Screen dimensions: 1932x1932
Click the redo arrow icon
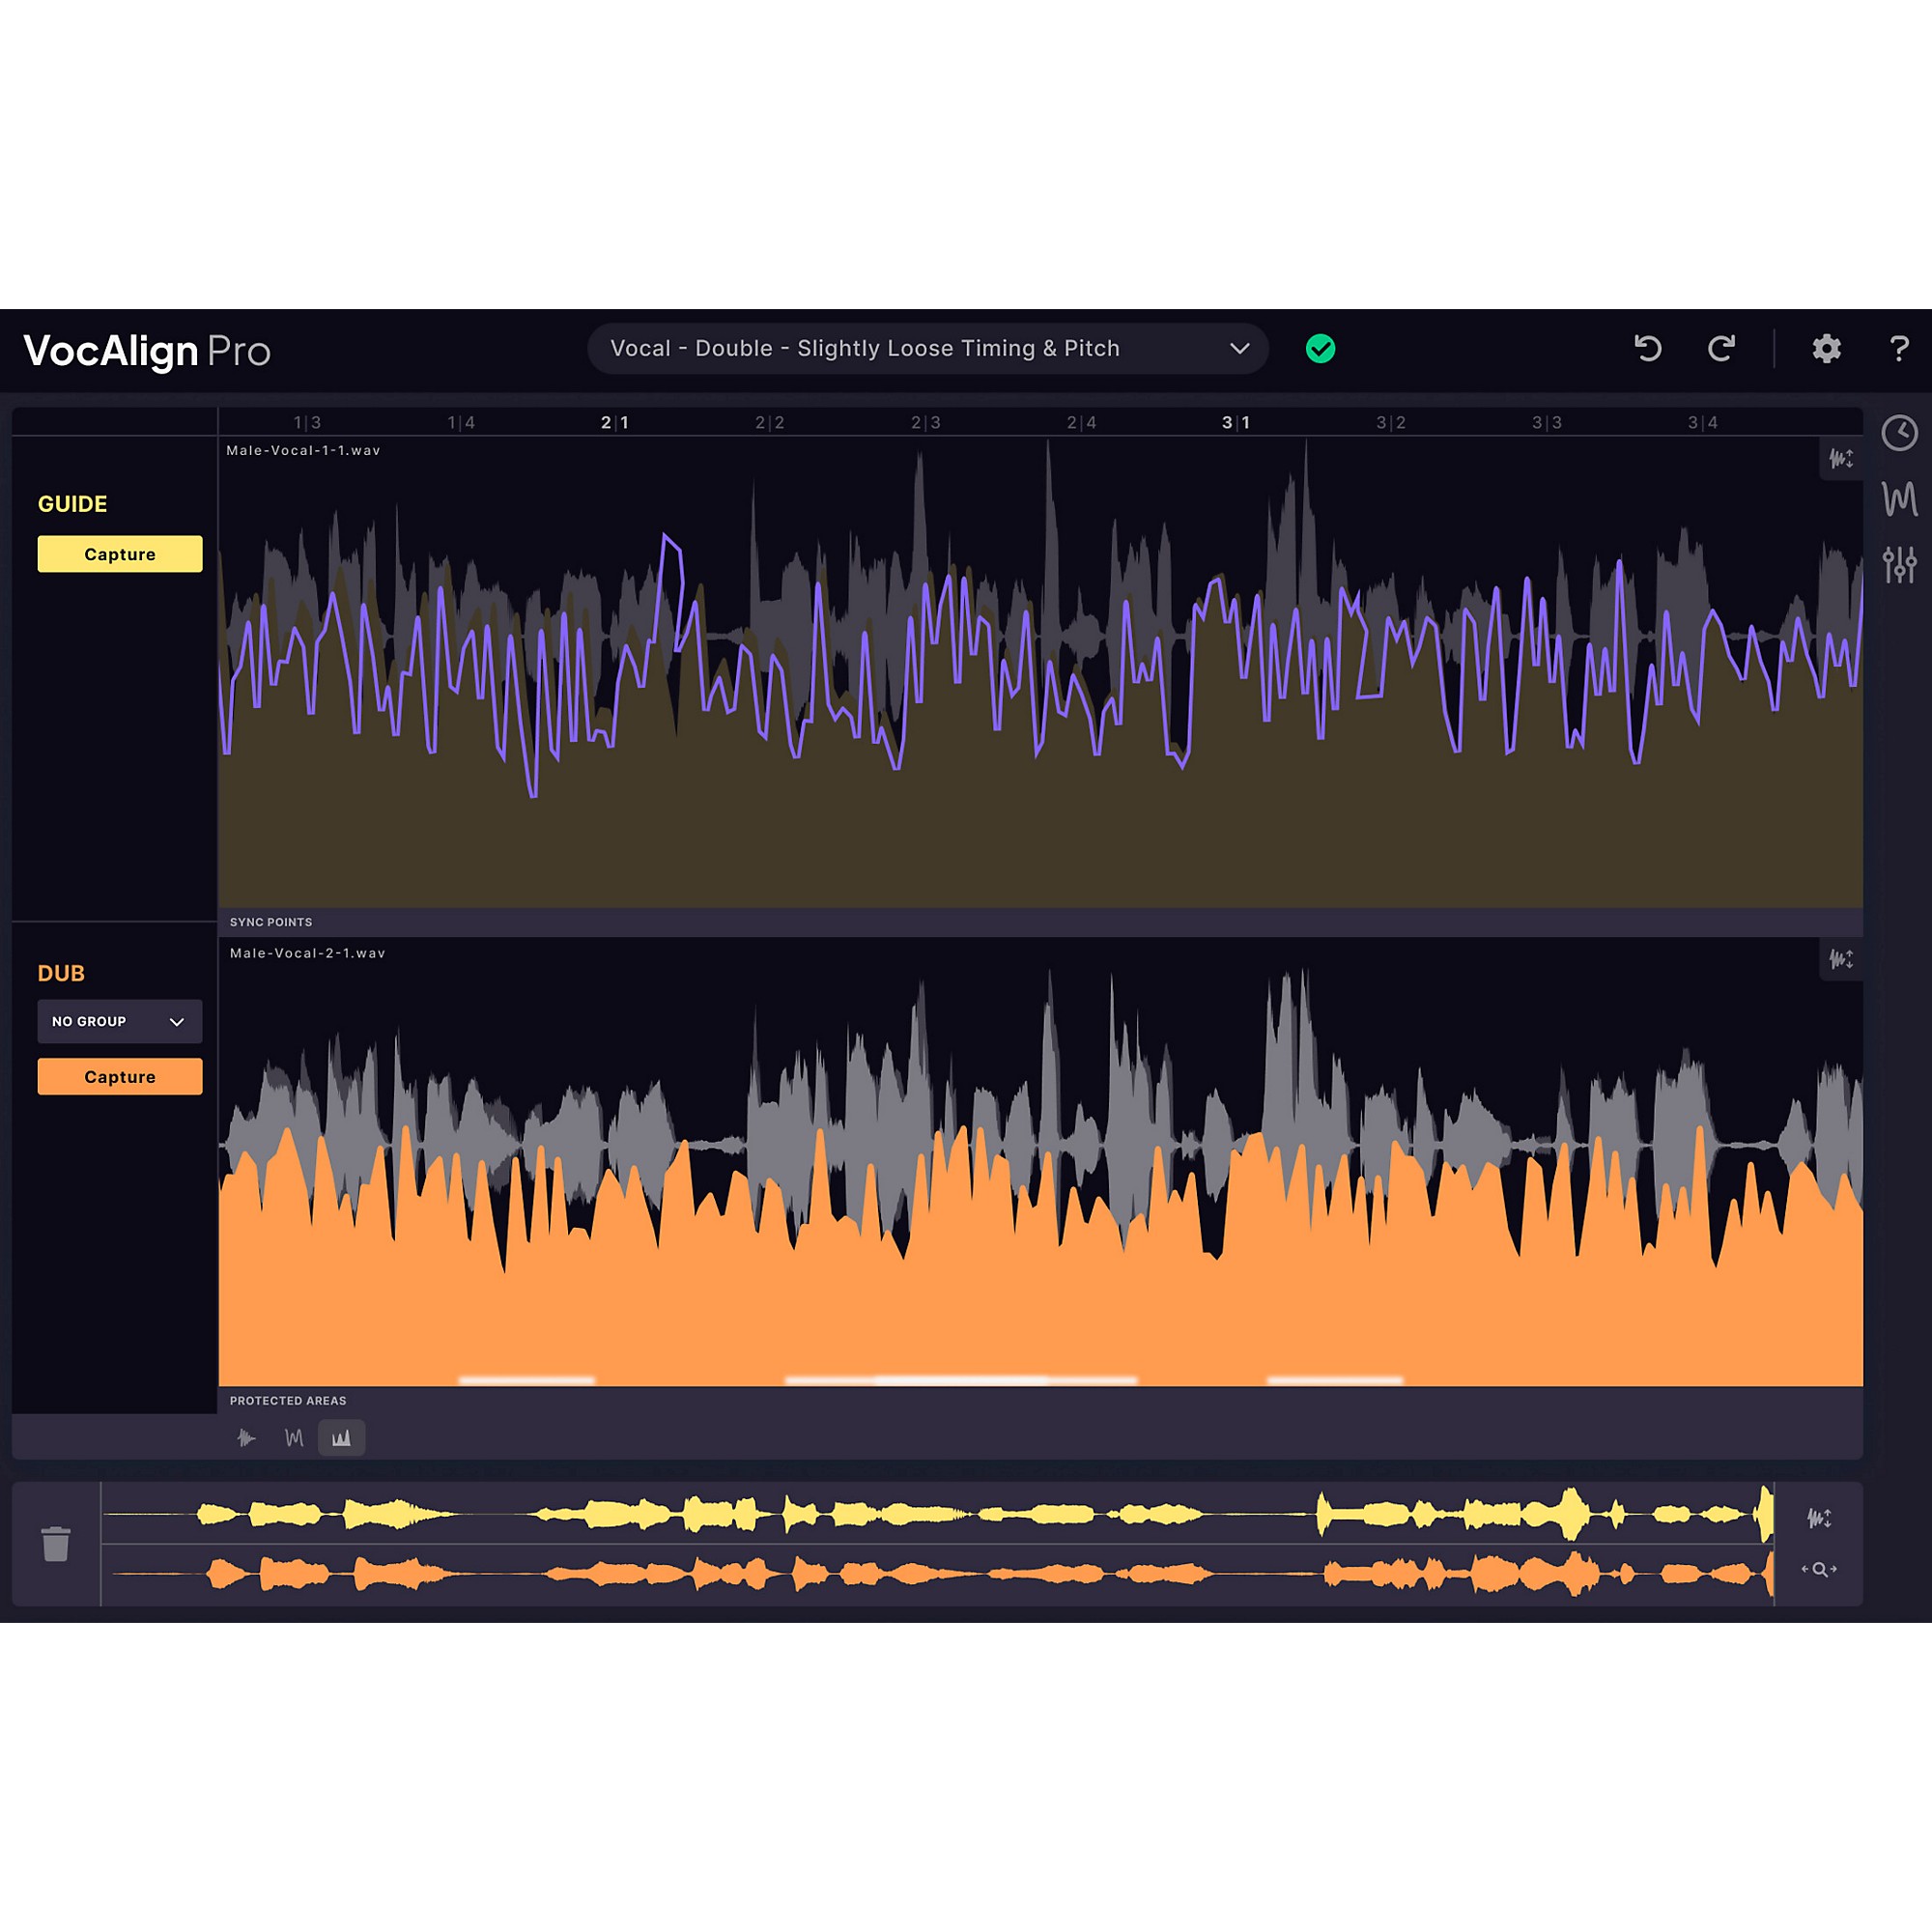coord(1722,349)
